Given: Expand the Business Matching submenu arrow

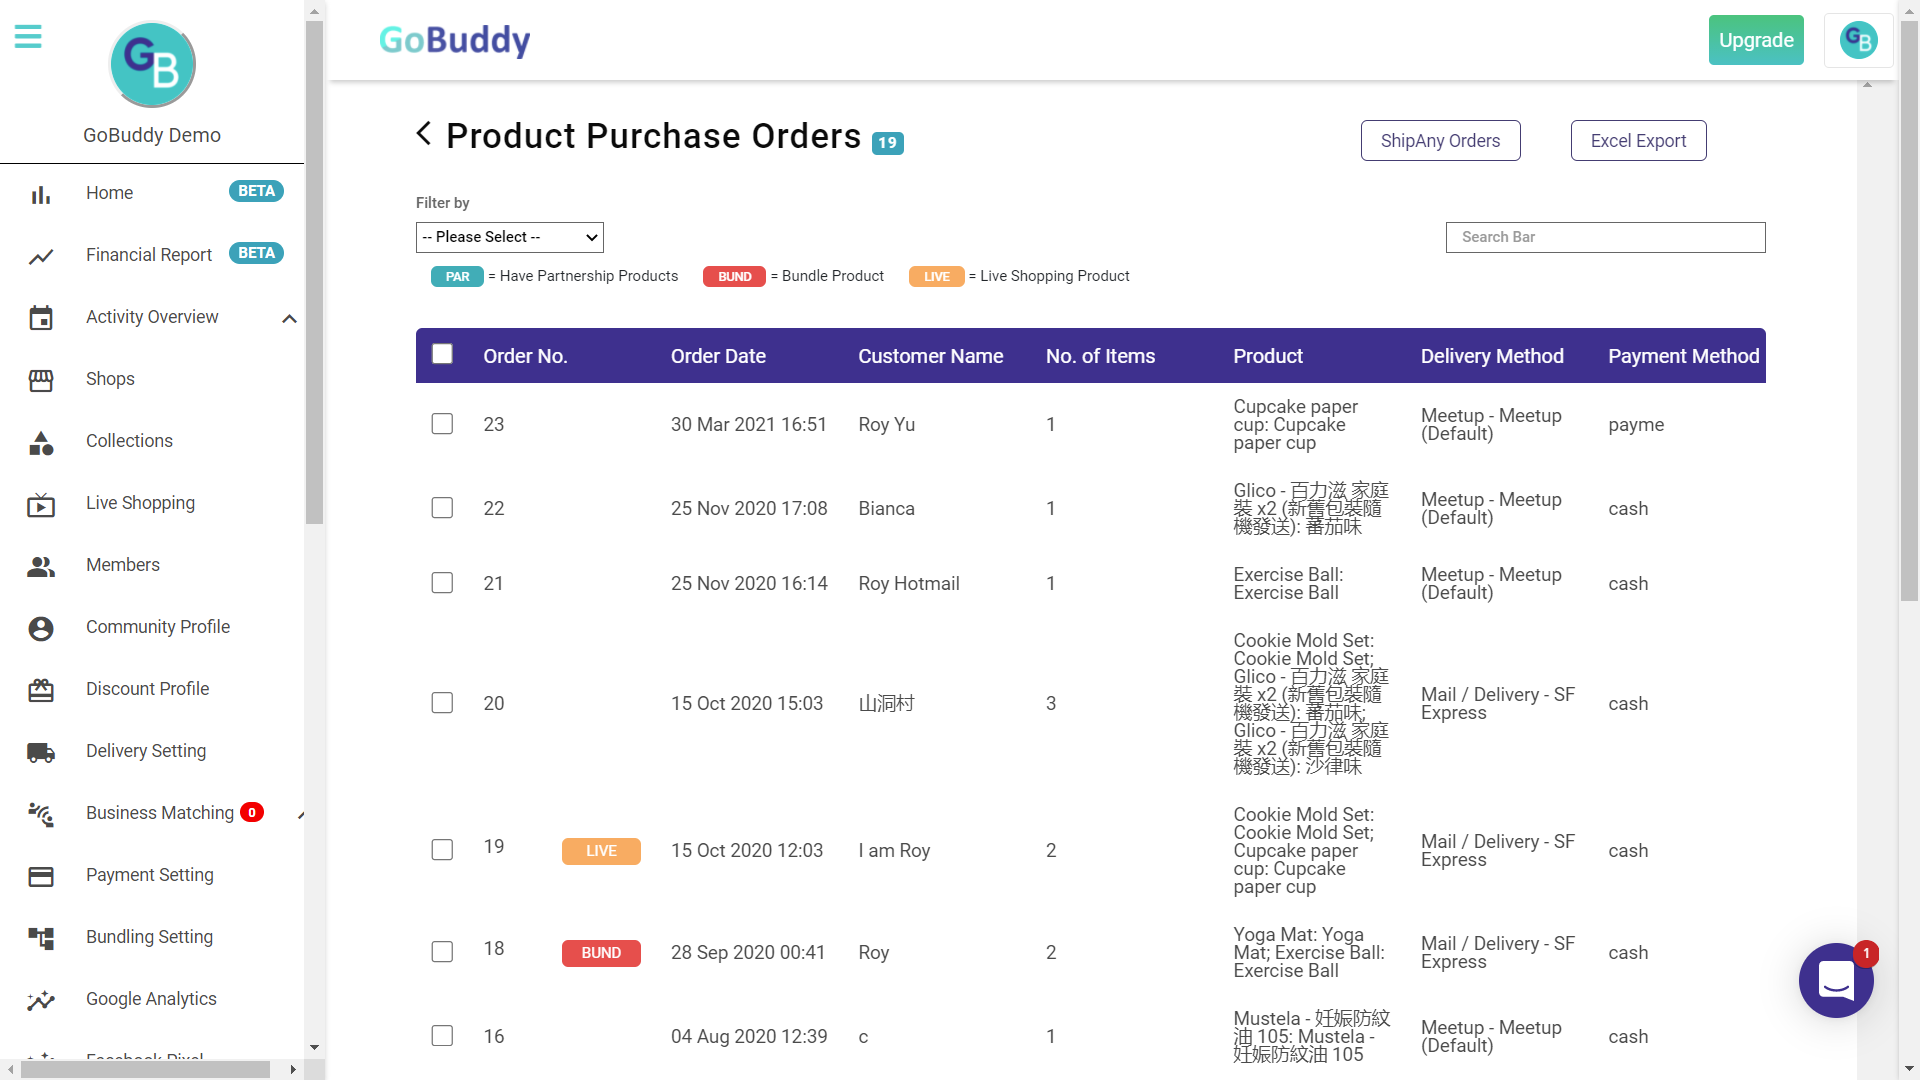Looking at the screenshot, I should coord(300,815).
